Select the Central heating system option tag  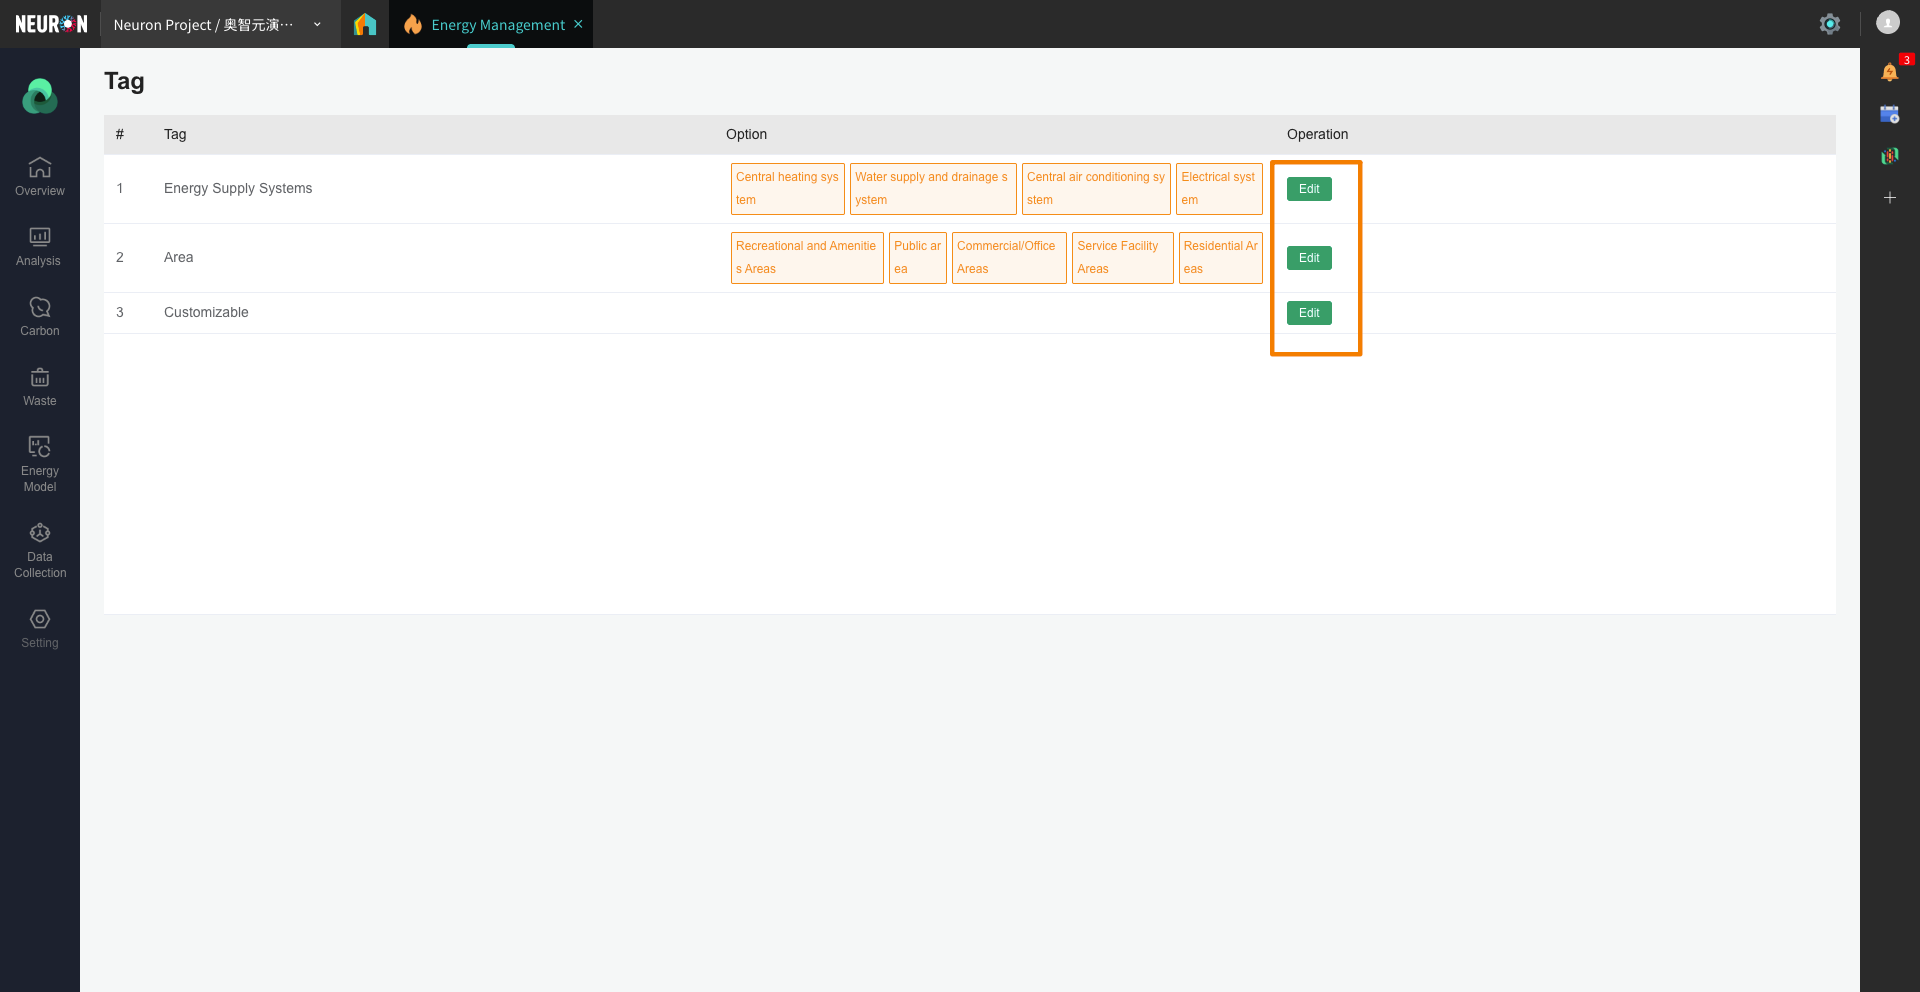point(787,188)
